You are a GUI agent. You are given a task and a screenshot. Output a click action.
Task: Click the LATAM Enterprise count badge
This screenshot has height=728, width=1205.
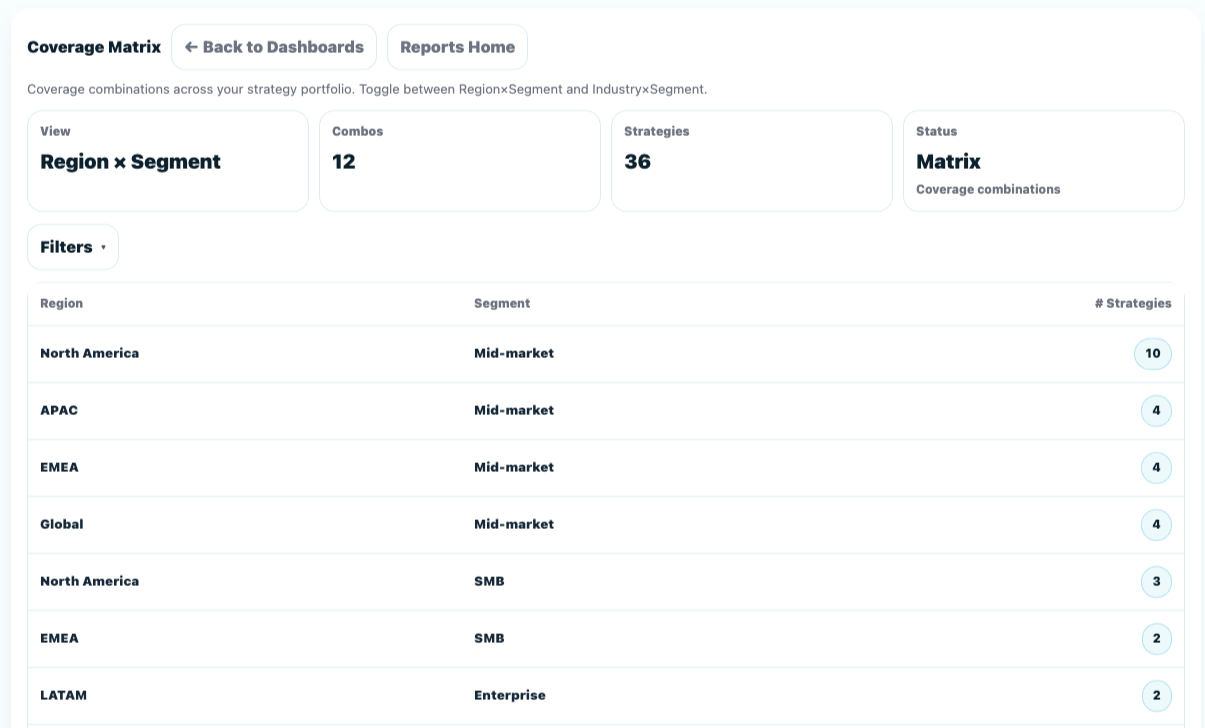[1156, 696]
